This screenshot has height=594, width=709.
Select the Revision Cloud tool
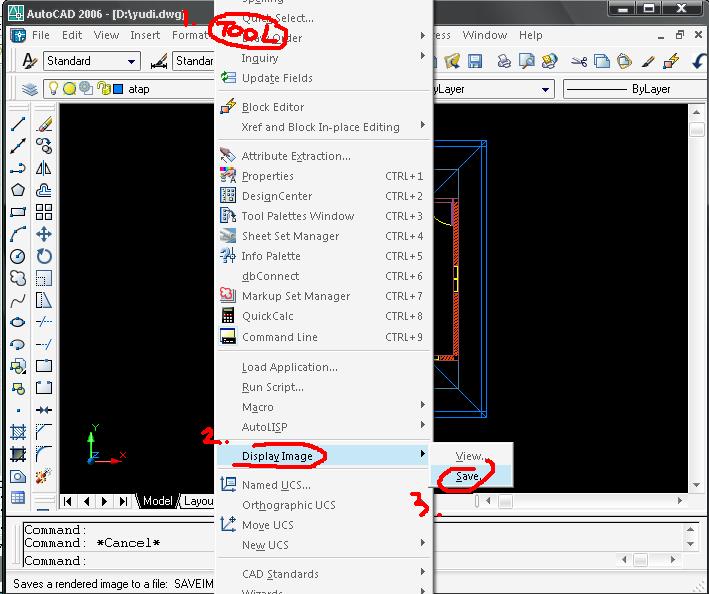pos(18,278)
